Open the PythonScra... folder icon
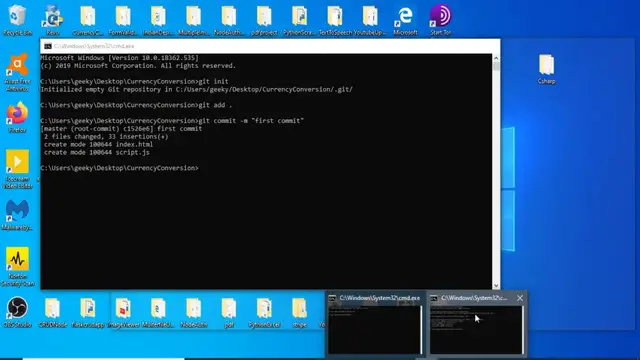 [x=299, y=20]
